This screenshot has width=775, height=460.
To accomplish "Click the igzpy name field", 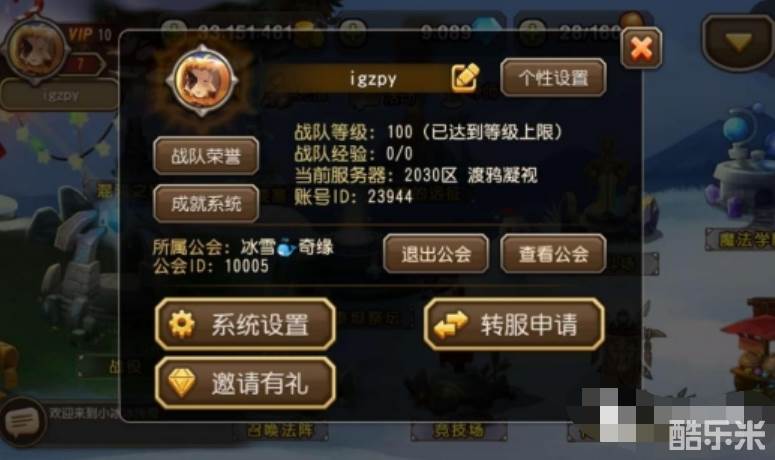I will coord(357,78).
